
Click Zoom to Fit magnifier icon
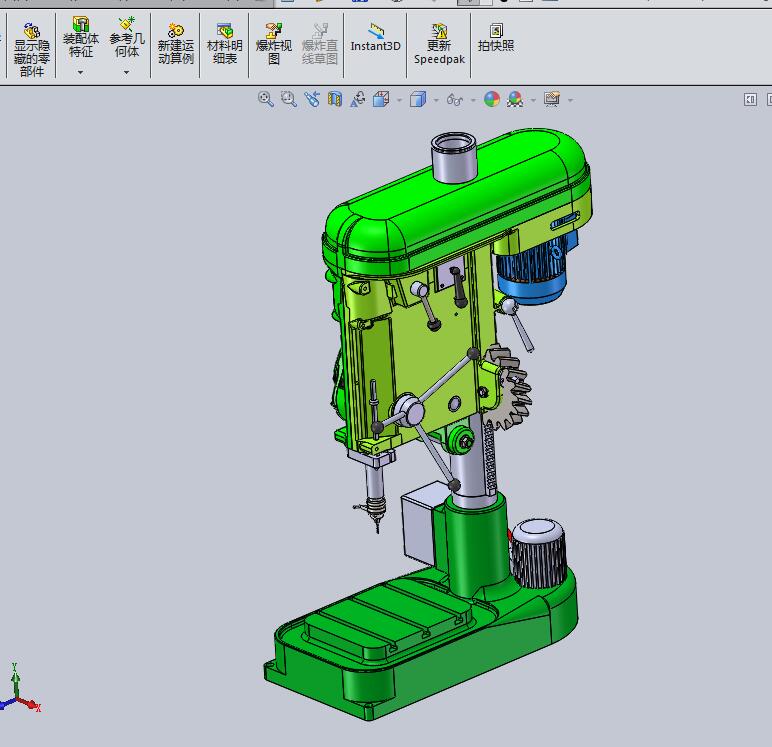265,99
